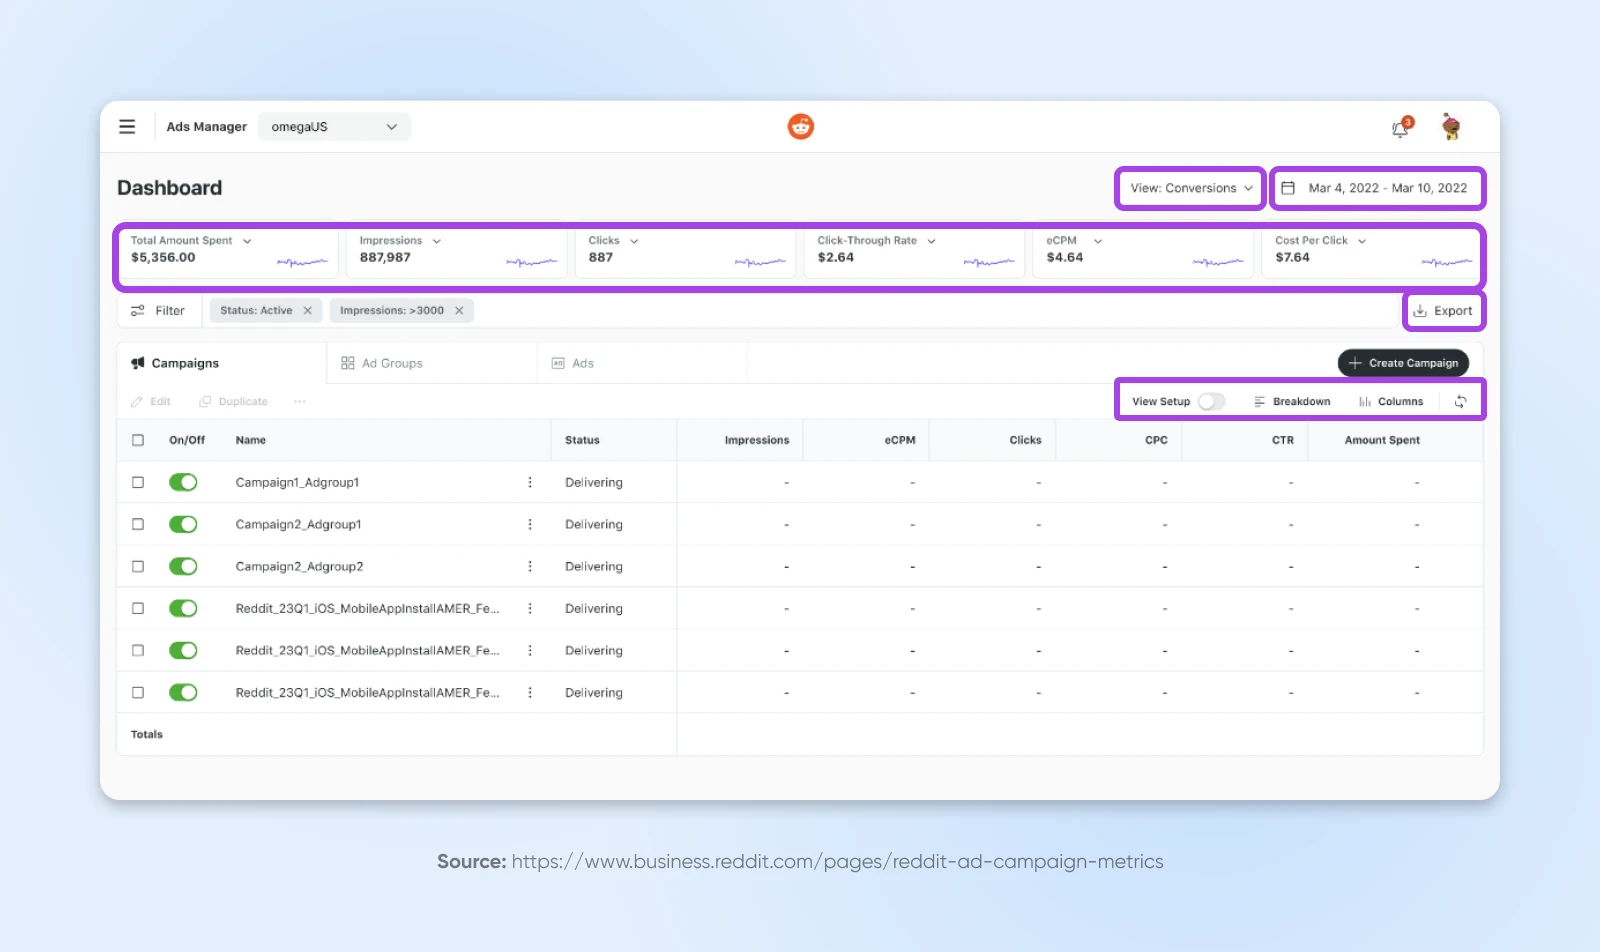Switch to the Ads tab
1600x952 pixels.
643,364
